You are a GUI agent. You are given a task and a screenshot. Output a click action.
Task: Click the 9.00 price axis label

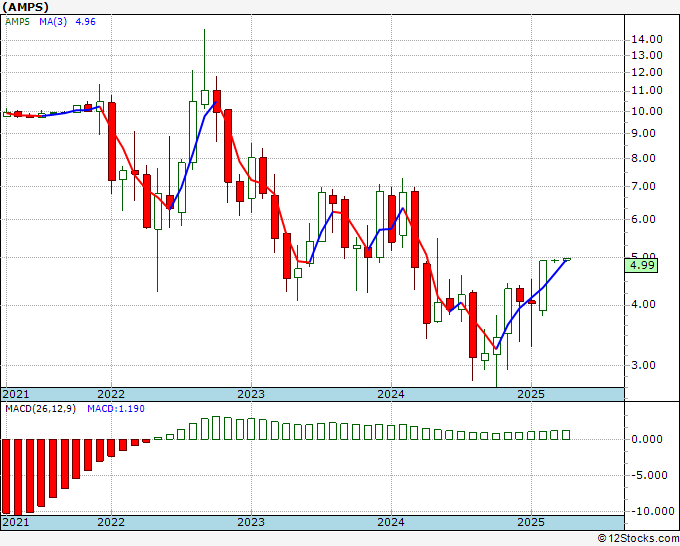pos(643,134)
